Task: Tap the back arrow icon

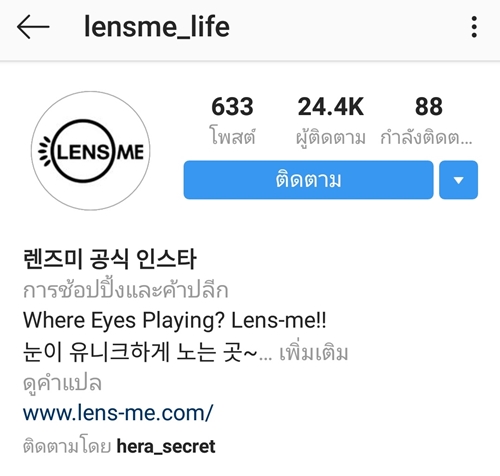Action: (33, 27)
